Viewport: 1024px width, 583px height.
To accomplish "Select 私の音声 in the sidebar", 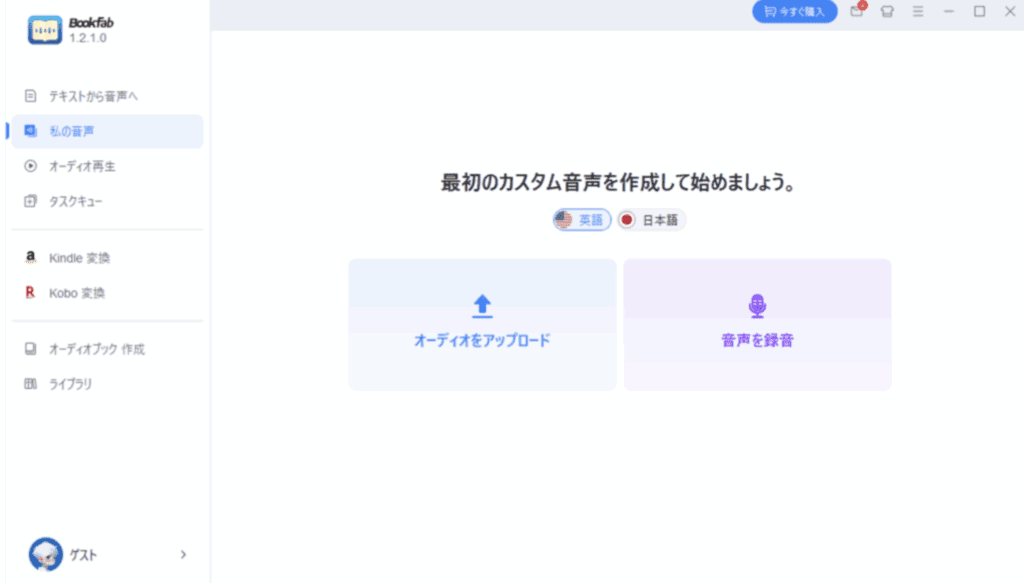I will coord(72,131).
